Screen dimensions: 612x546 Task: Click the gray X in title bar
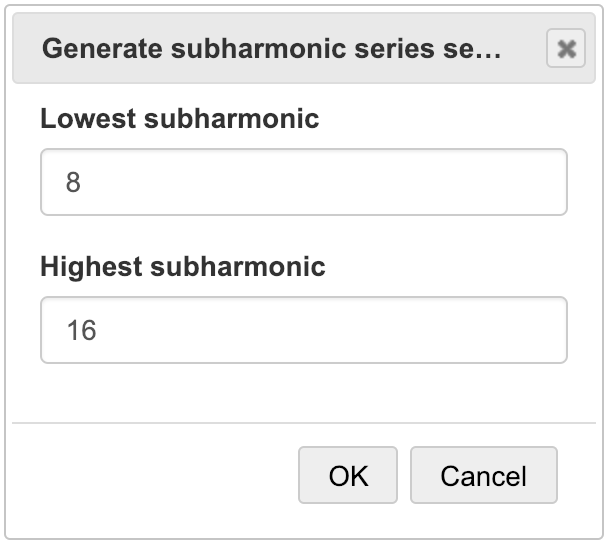click(x=566, y=49)
